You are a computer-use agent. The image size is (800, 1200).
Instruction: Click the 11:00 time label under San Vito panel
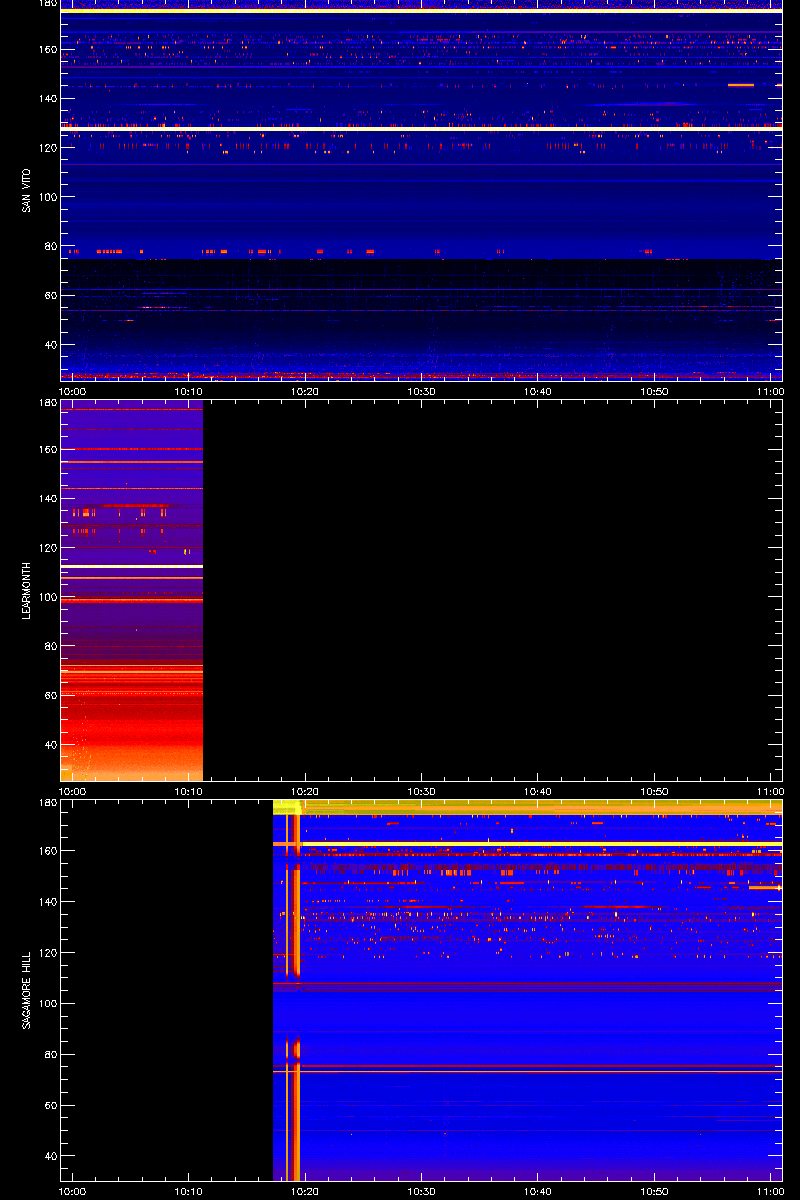[x=770, y=392]
